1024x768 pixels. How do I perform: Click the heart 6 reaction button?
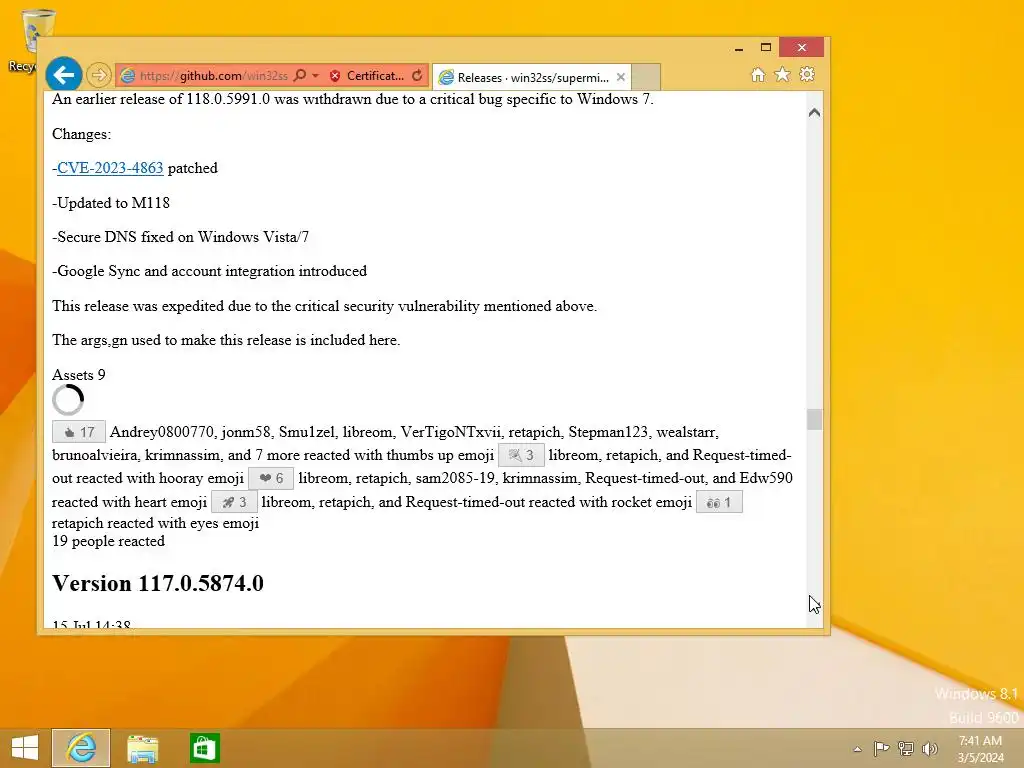[271, 478]
